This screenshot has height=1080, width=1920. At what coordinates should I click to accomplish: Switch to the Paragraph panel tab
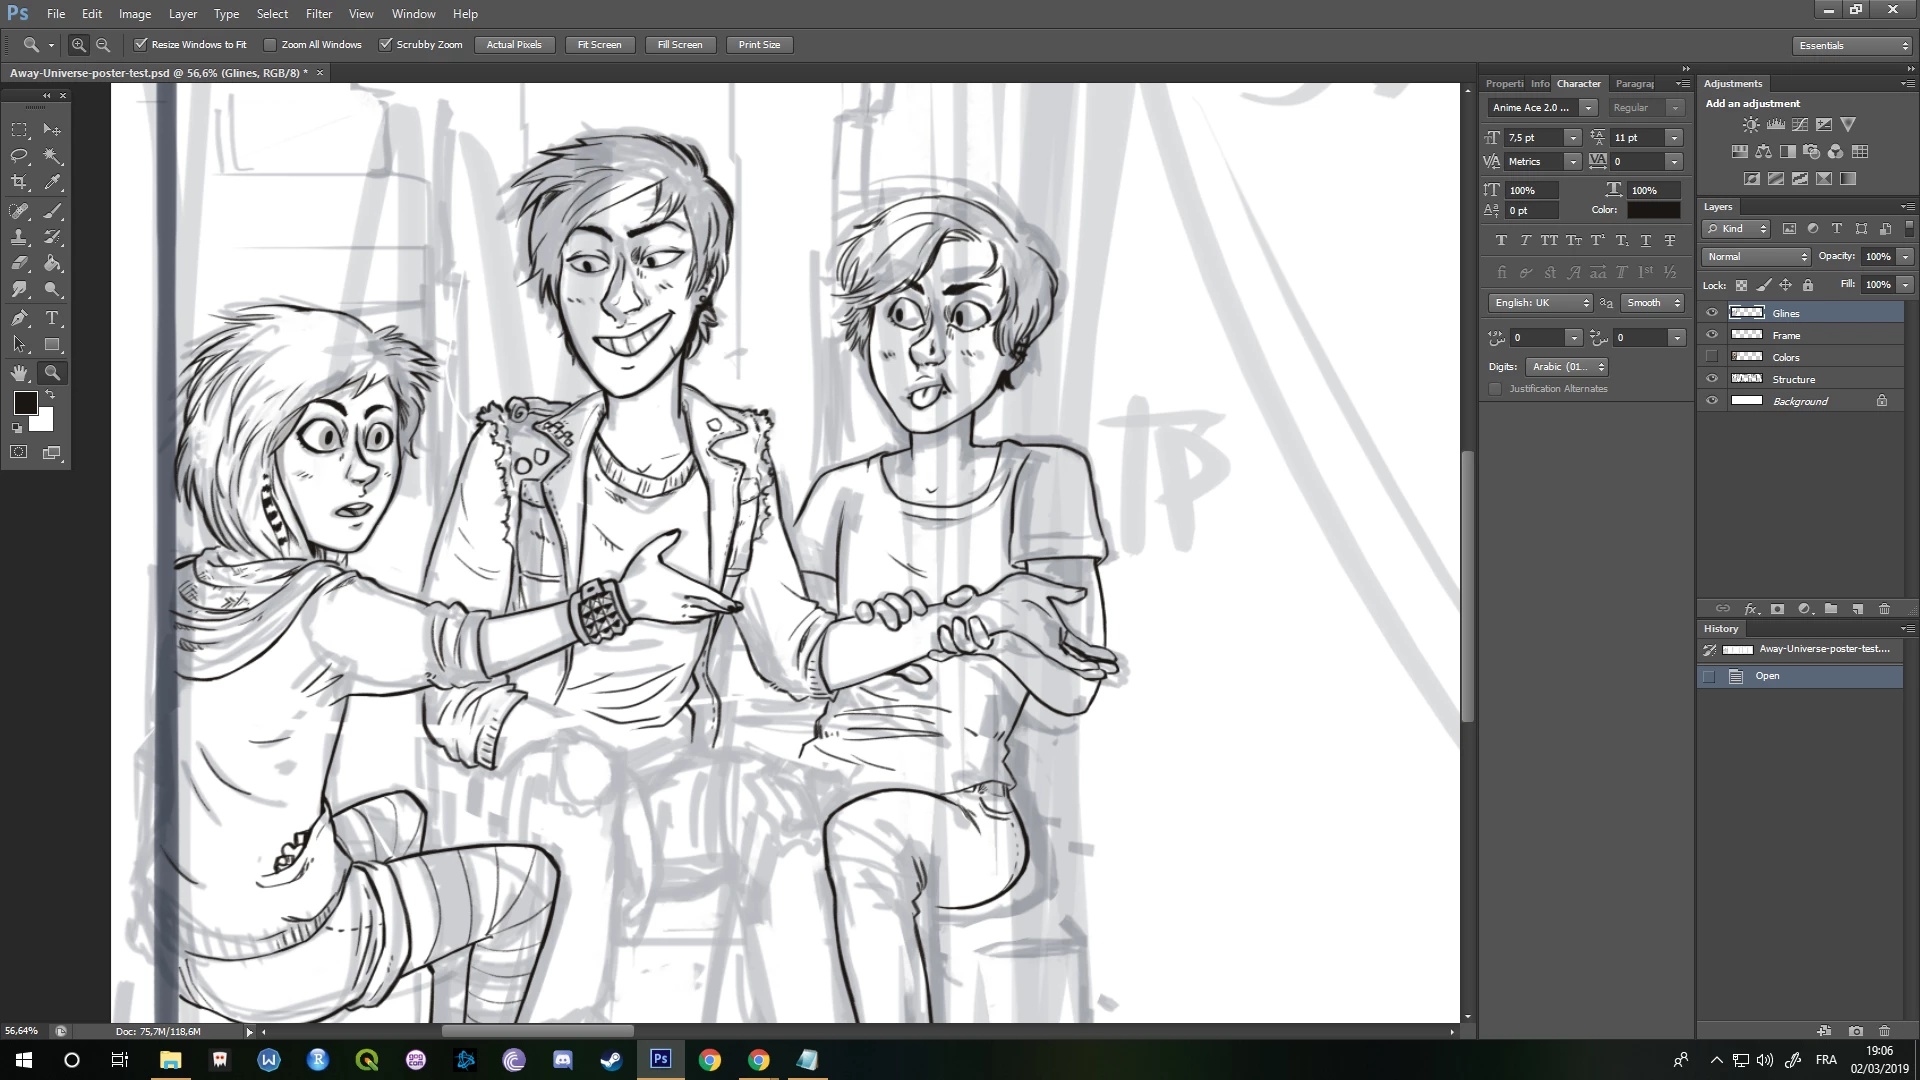pyautogui.click(x=1634, y=84)
